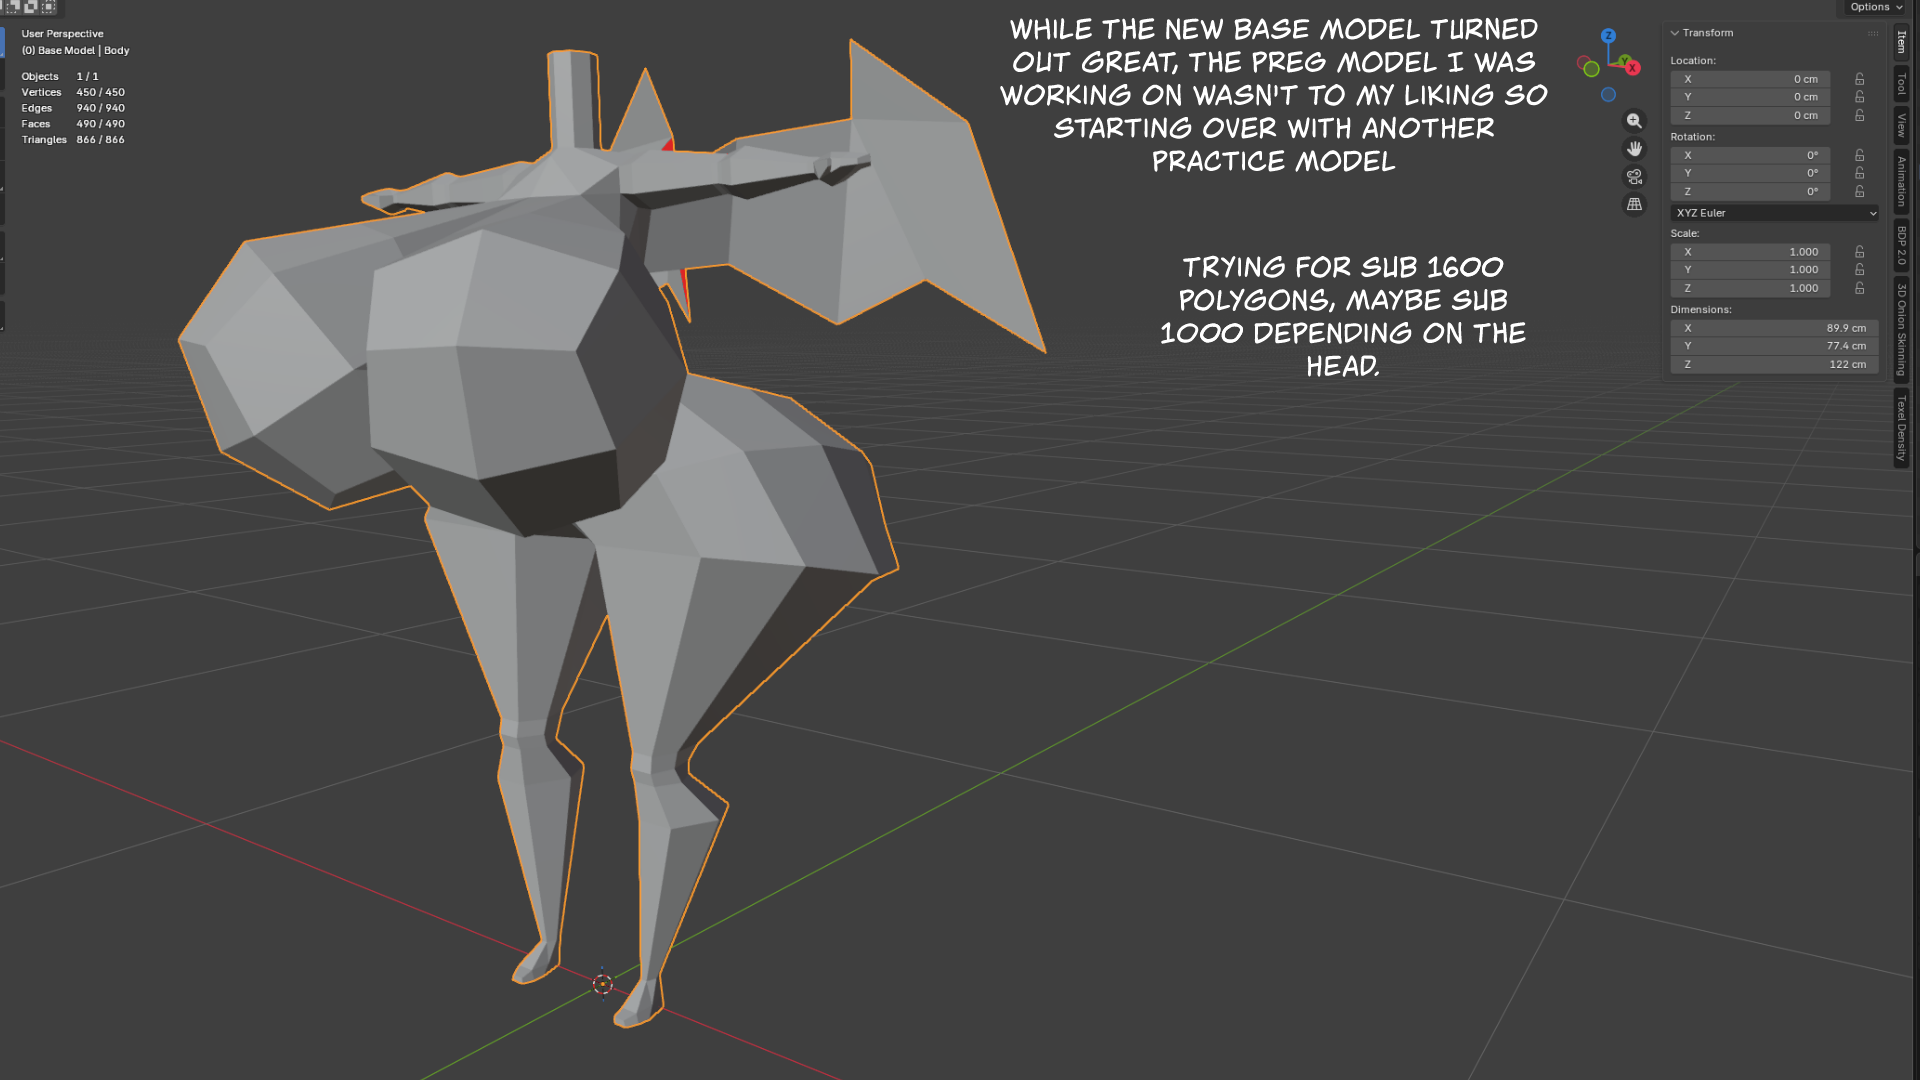
Task: Click the Scale Y field
Action: click(1750, 270)
